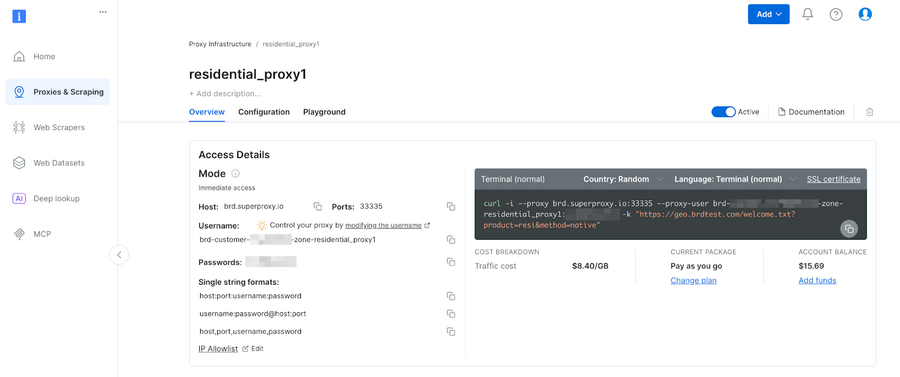
Task: Copy the Host value
Action: pos(317,206)
